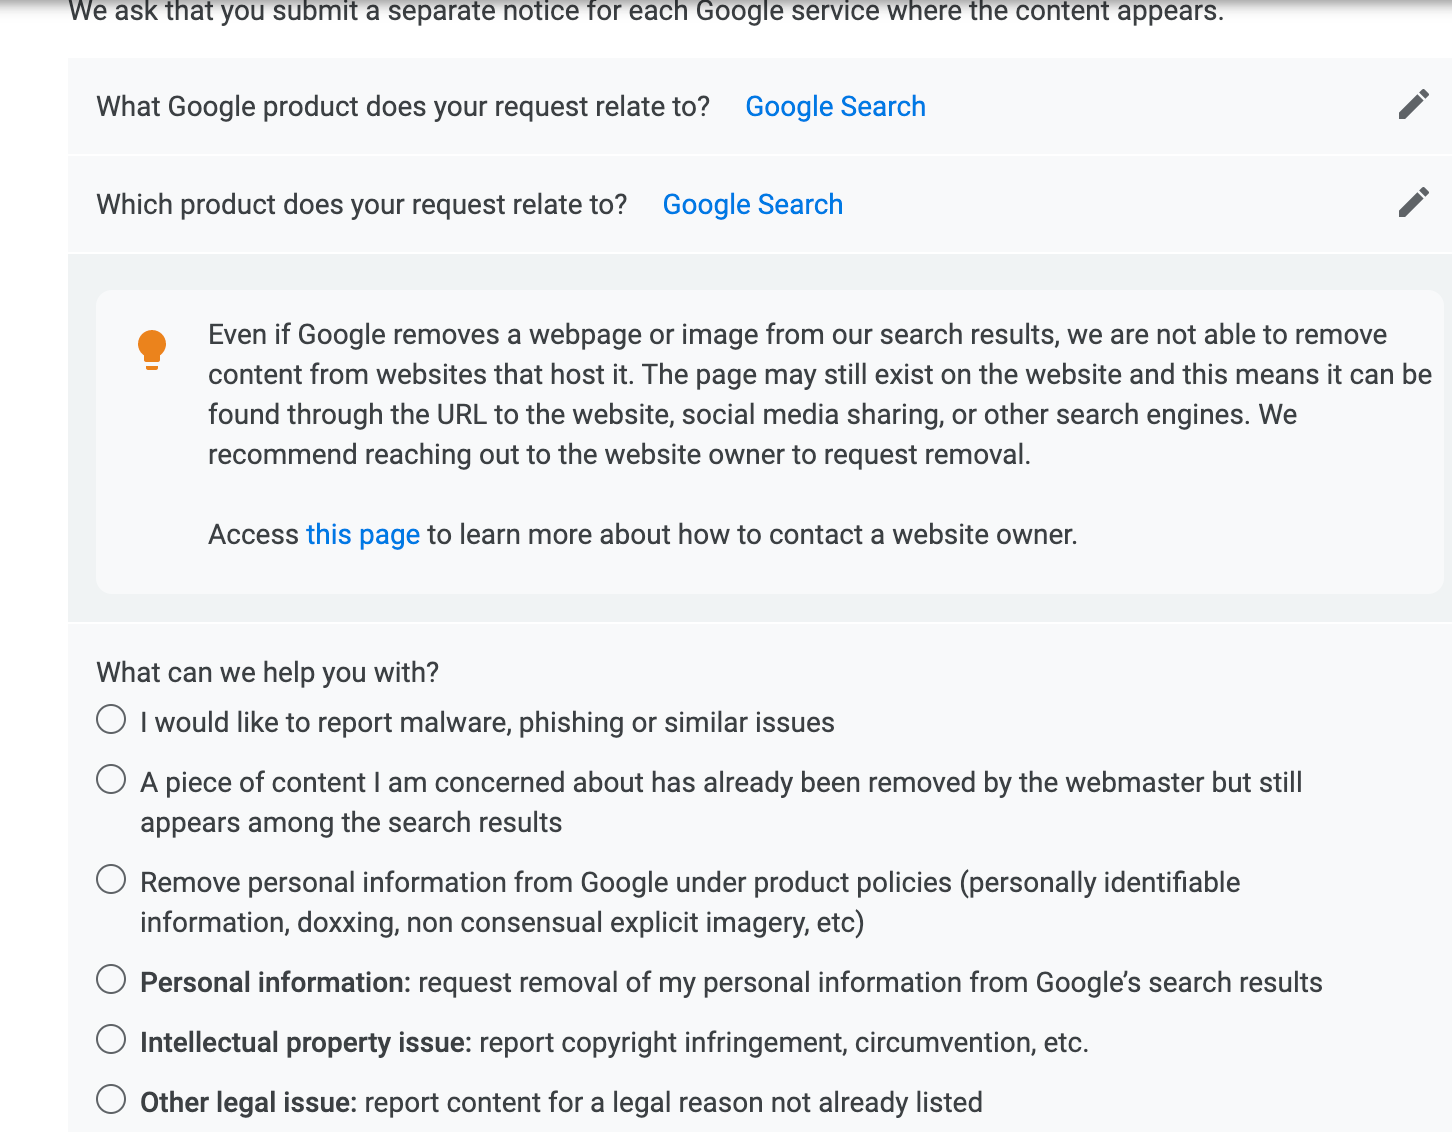The height and width of the screenshot is (1132, 1452).
Task: Click the 'What Google product' question row
Action: (x=760, y=106)
